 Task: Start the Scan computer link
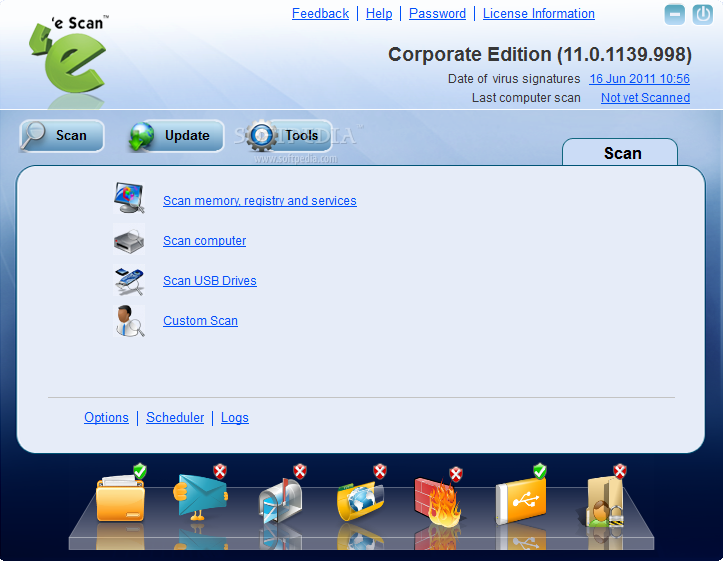click(x=204, y=241)
